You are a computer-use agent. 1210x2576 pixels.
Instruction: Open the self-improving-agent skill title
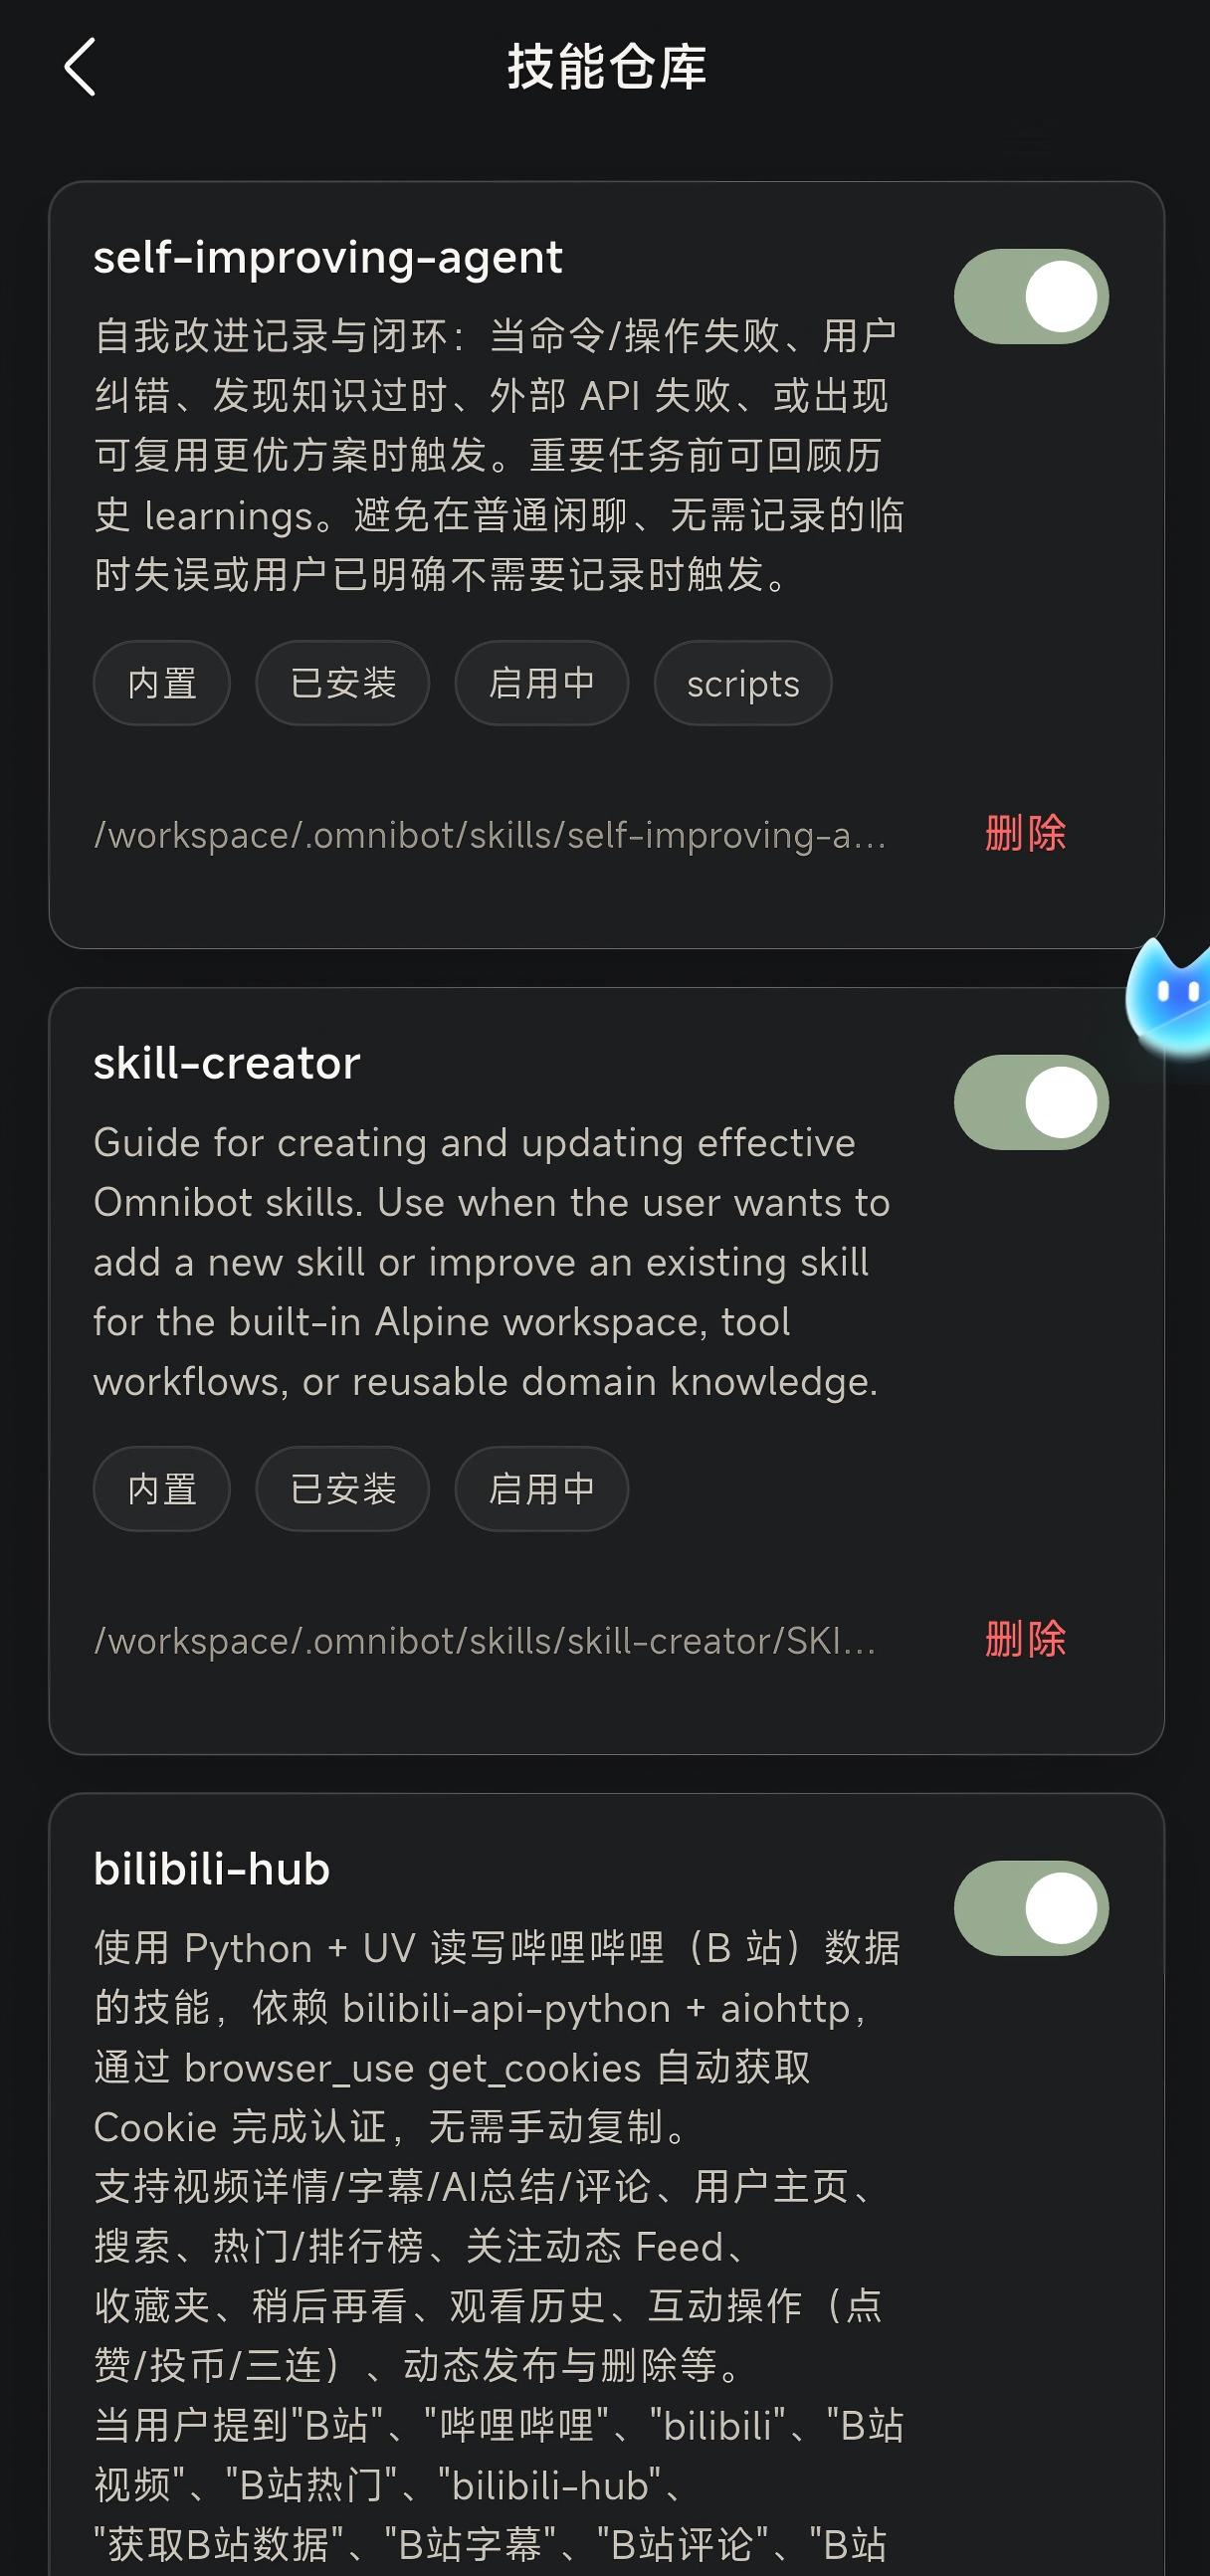[328, 258]
